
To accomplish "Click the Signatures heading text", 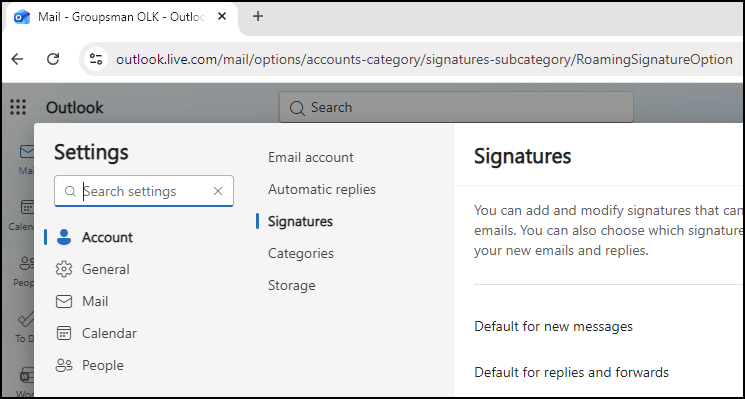I will point(523,156).
